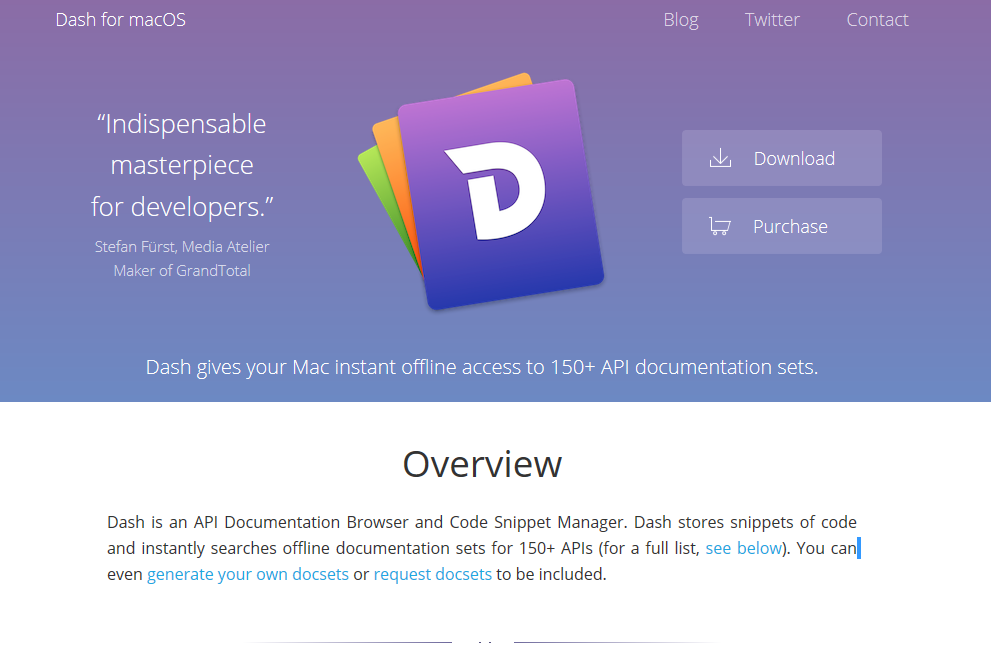This screenshot has height=653, width=991.
Task: Click 'Stefan Fürst, Media Atelier' attribution
Action: pyautogui.click(x=182, y=247)
